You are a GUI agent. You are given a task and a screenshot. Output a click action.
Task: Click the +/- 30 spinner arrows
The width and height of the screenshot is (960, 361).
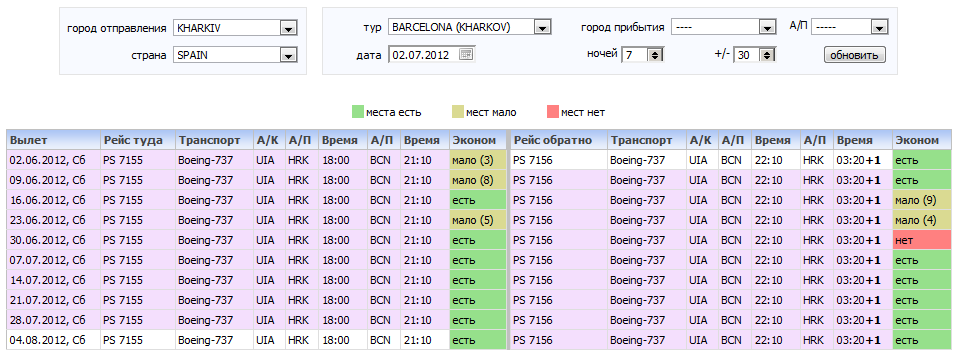767,55
